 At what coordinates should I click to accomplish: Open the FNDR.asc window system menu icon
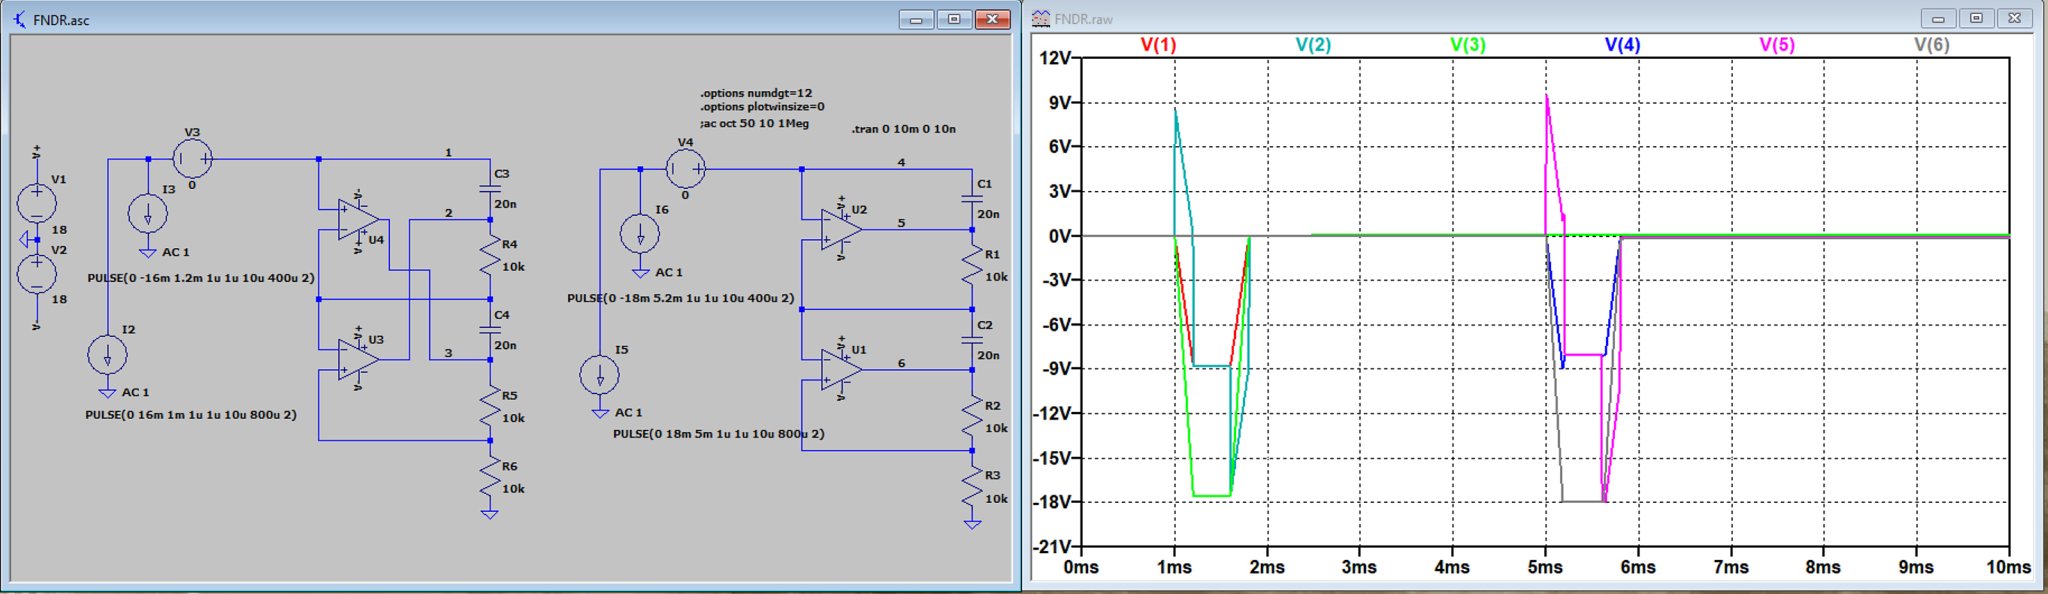(x=19, y=19)
